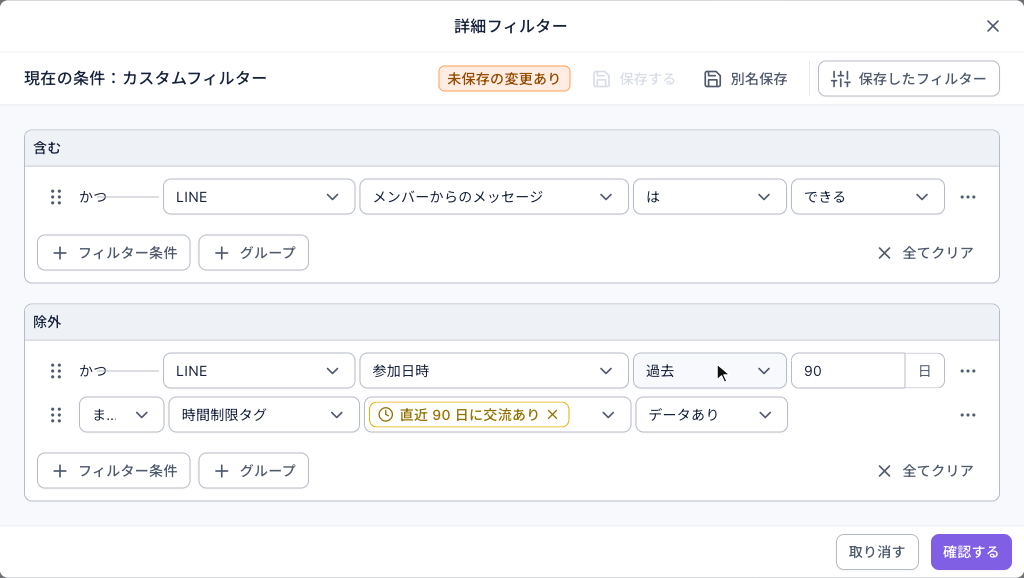
Task: Open the データあり dropdown
Action: (x=711, y=415)
